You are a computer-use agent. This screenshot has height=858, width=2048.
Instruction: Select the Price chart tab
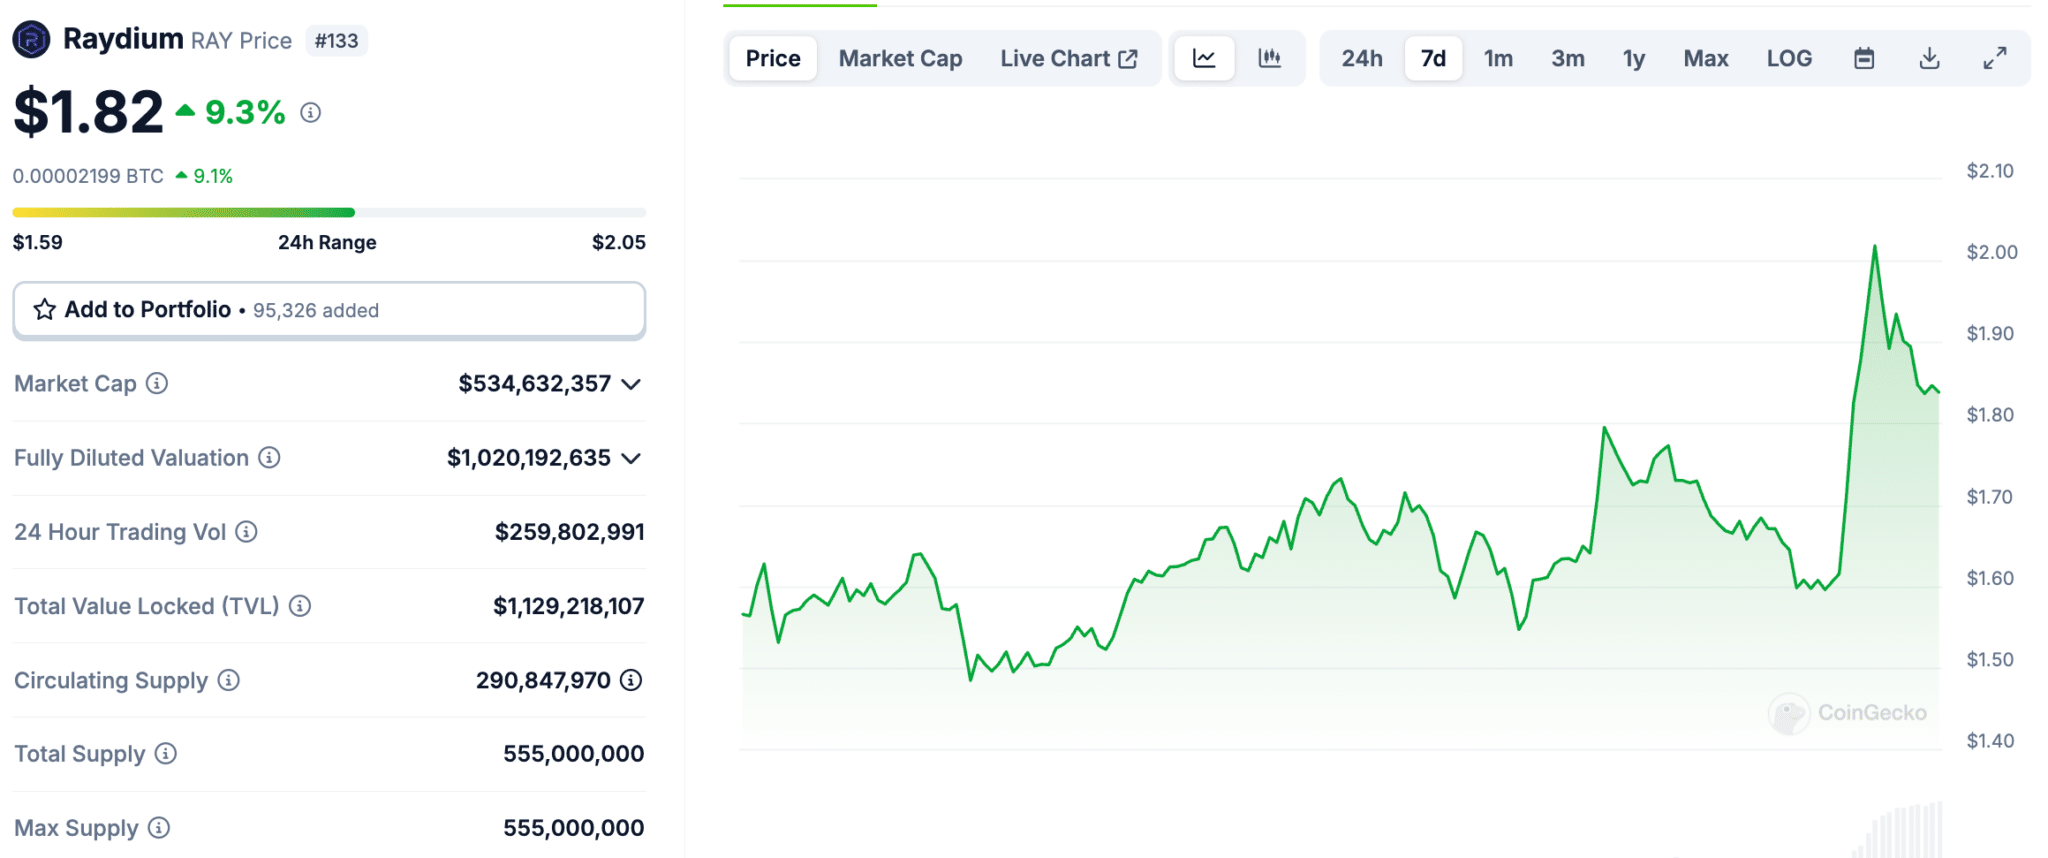(x=773, y=58)
